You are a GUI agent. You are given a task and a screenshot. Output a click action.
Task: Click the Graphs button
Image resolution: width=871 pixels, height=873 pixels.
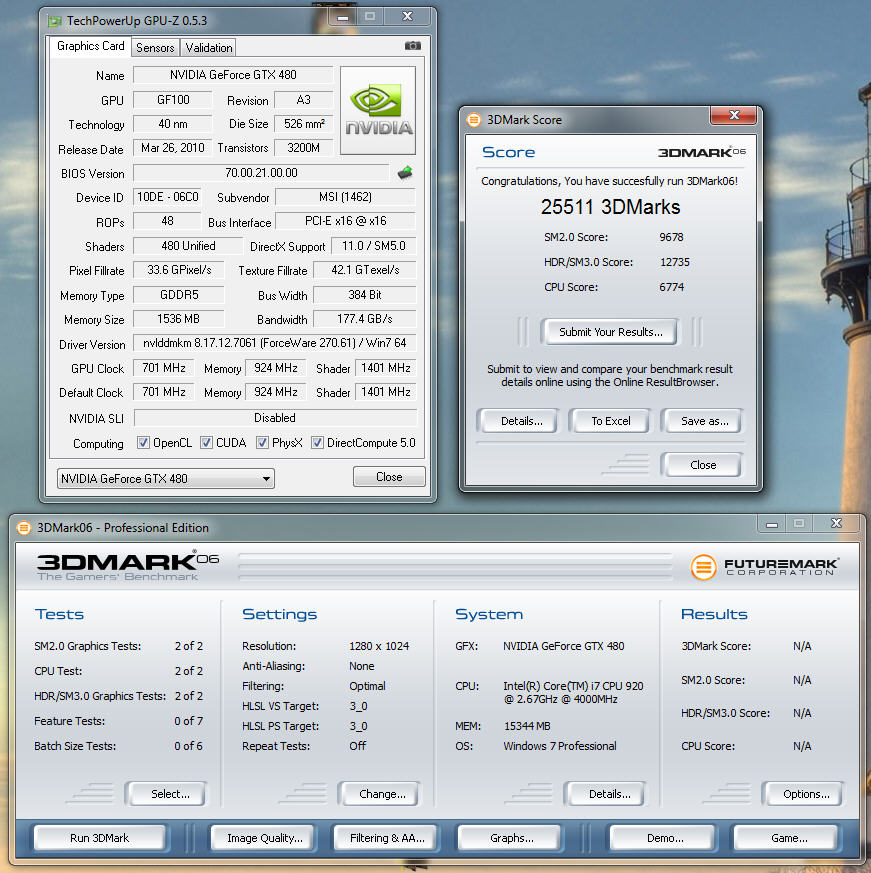tap(511, 838)
